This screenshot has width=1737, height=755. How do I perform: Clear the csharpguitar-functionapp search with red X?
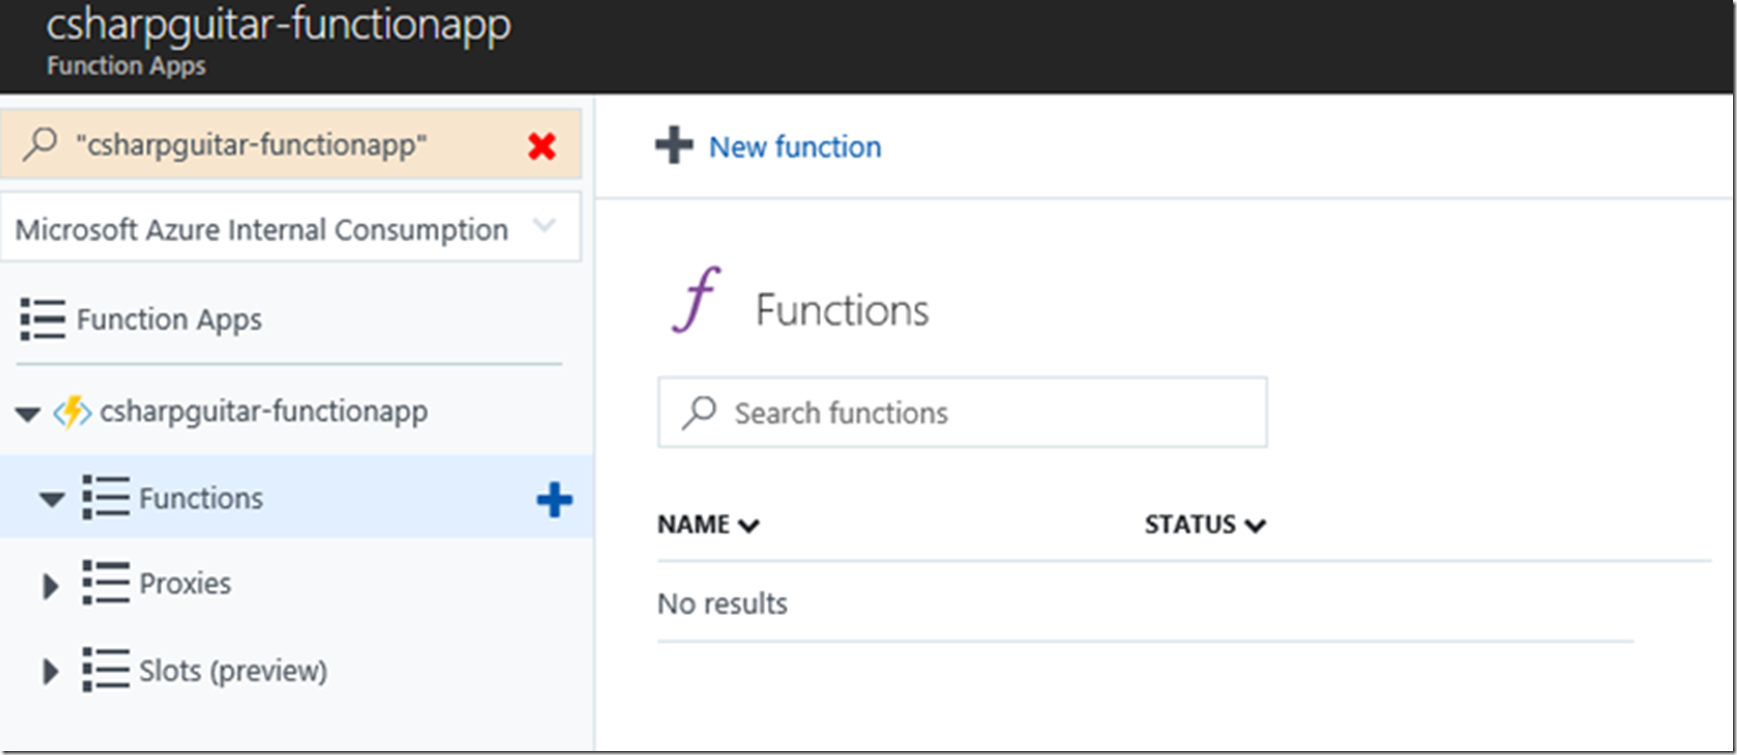tap(542, 147)
